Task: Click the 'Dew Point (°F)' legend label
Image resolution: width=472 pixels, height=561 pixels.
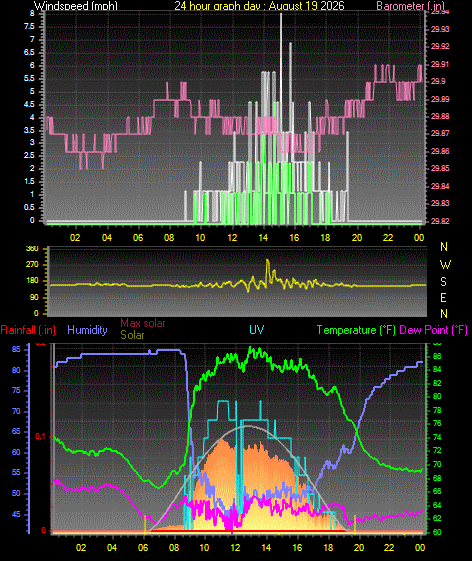Action: [x=433, y=330]
